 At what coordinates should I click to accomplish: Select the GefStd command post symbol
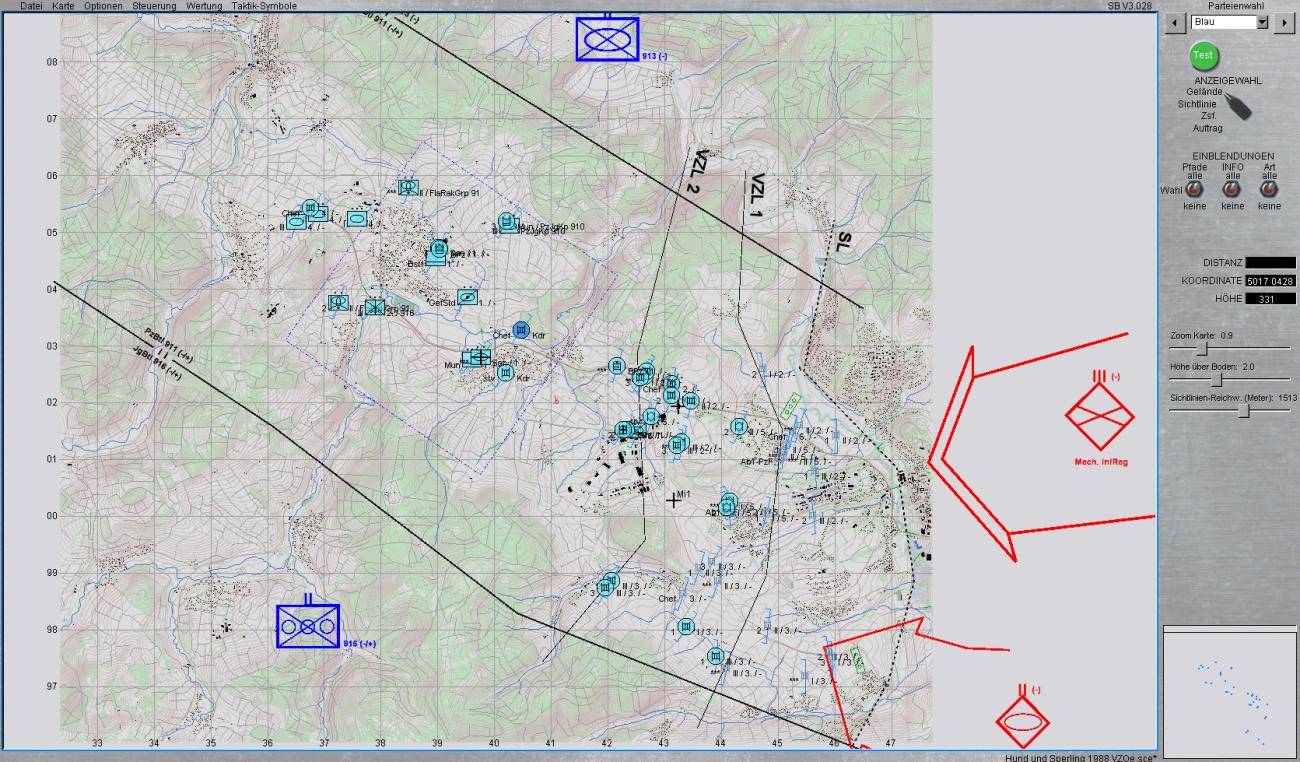click(x=465, y=297)
